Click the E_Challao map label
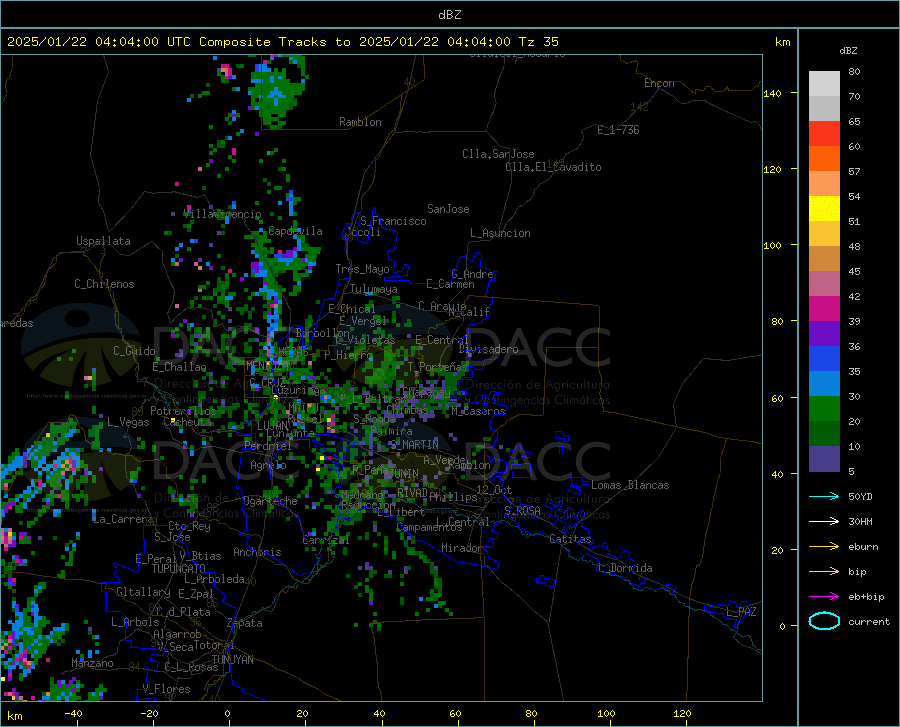The image size is (900, 727). (x=179, y=367)
